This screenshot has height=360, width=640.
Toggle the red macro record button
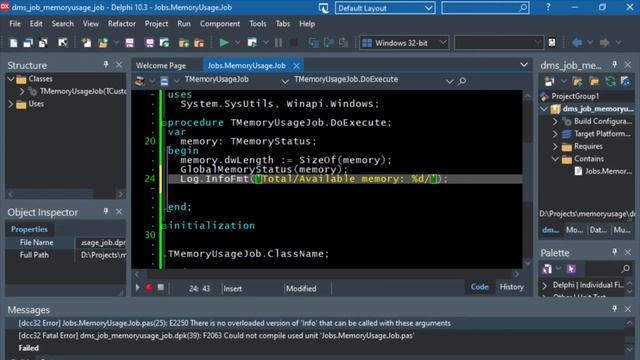click(x=149, y=288)
